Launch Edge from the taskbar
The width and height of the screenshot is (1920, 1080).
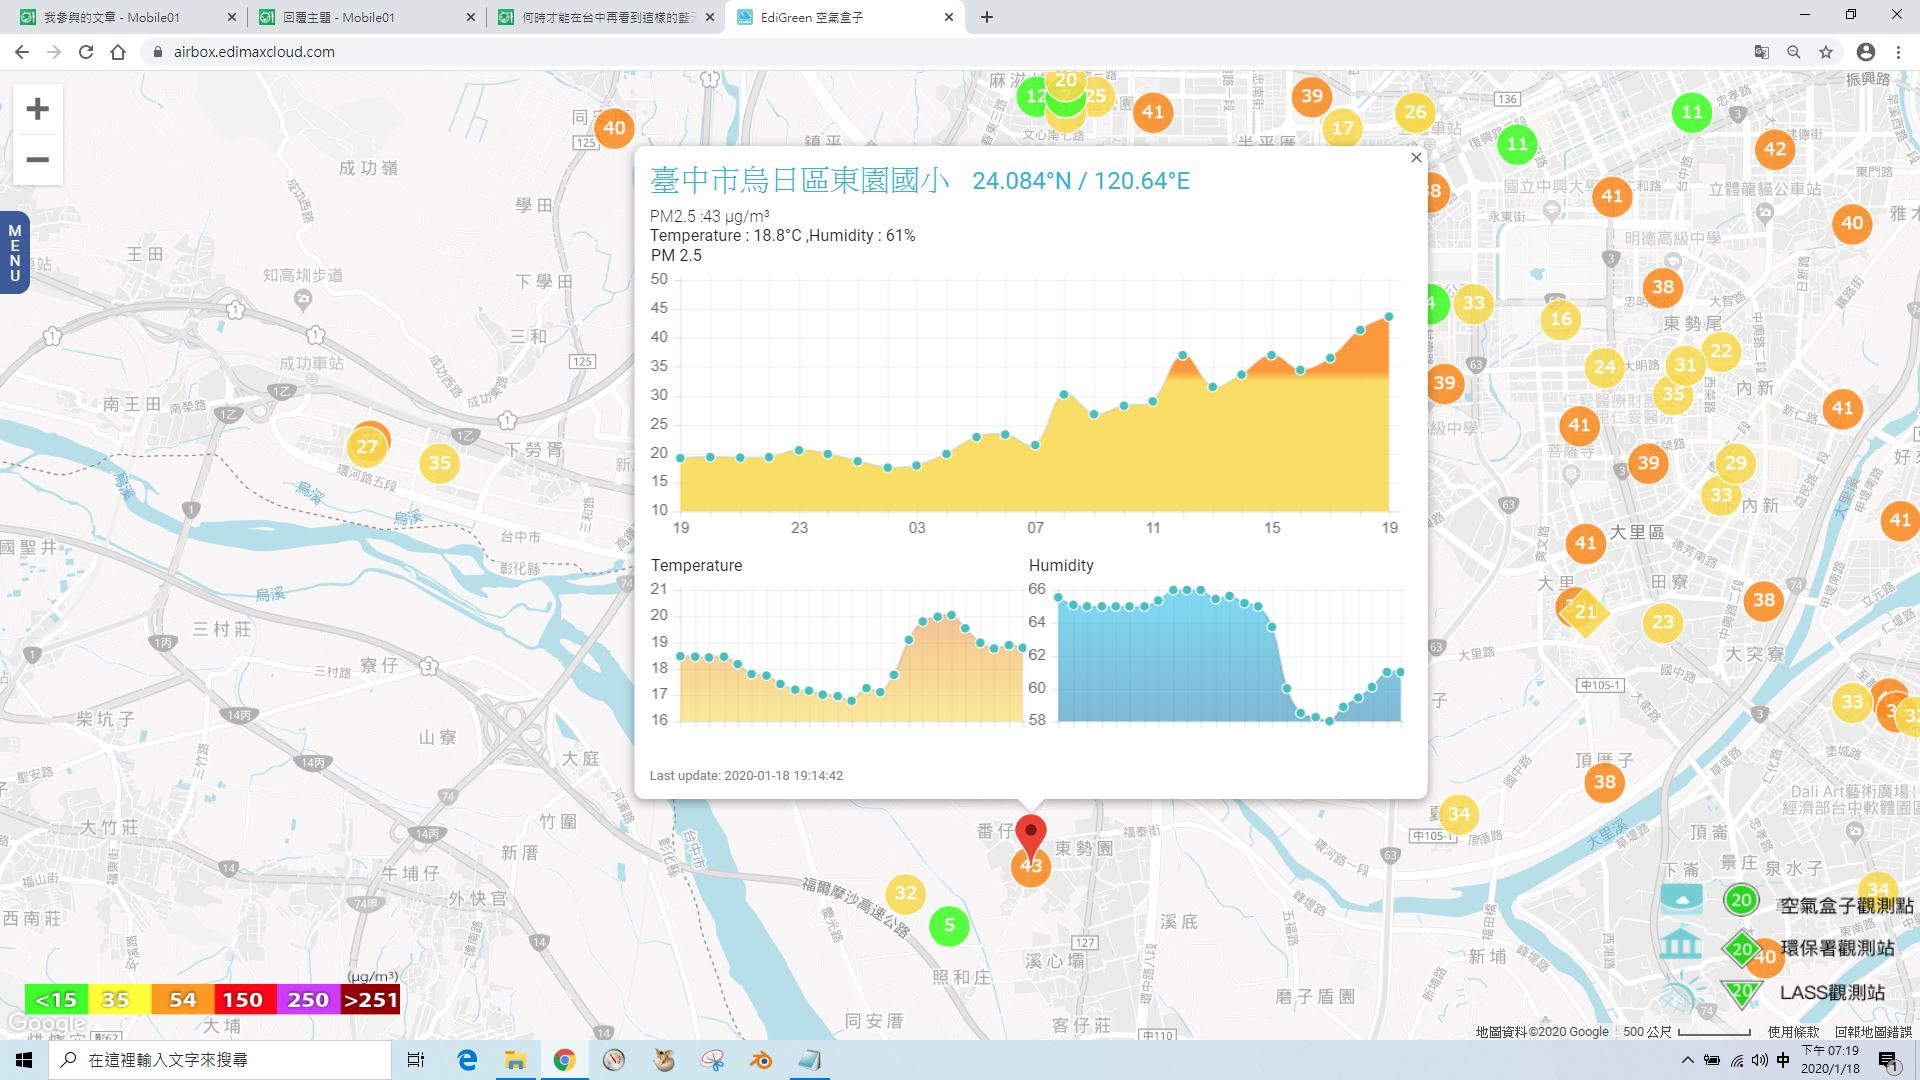tap(467, 1060)
